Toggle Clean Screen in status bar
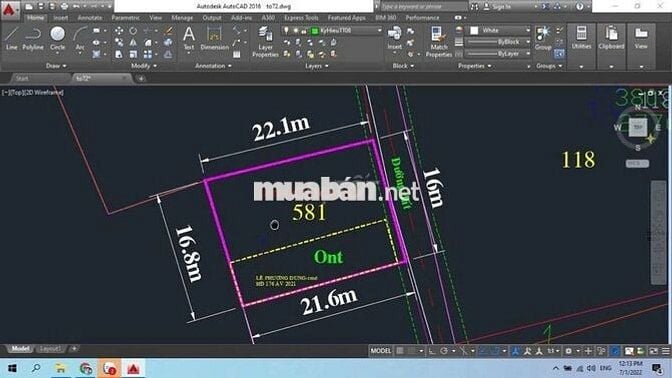Image resolution: width=672 pixels, height=378 pixels. click(x=653, y=351)
